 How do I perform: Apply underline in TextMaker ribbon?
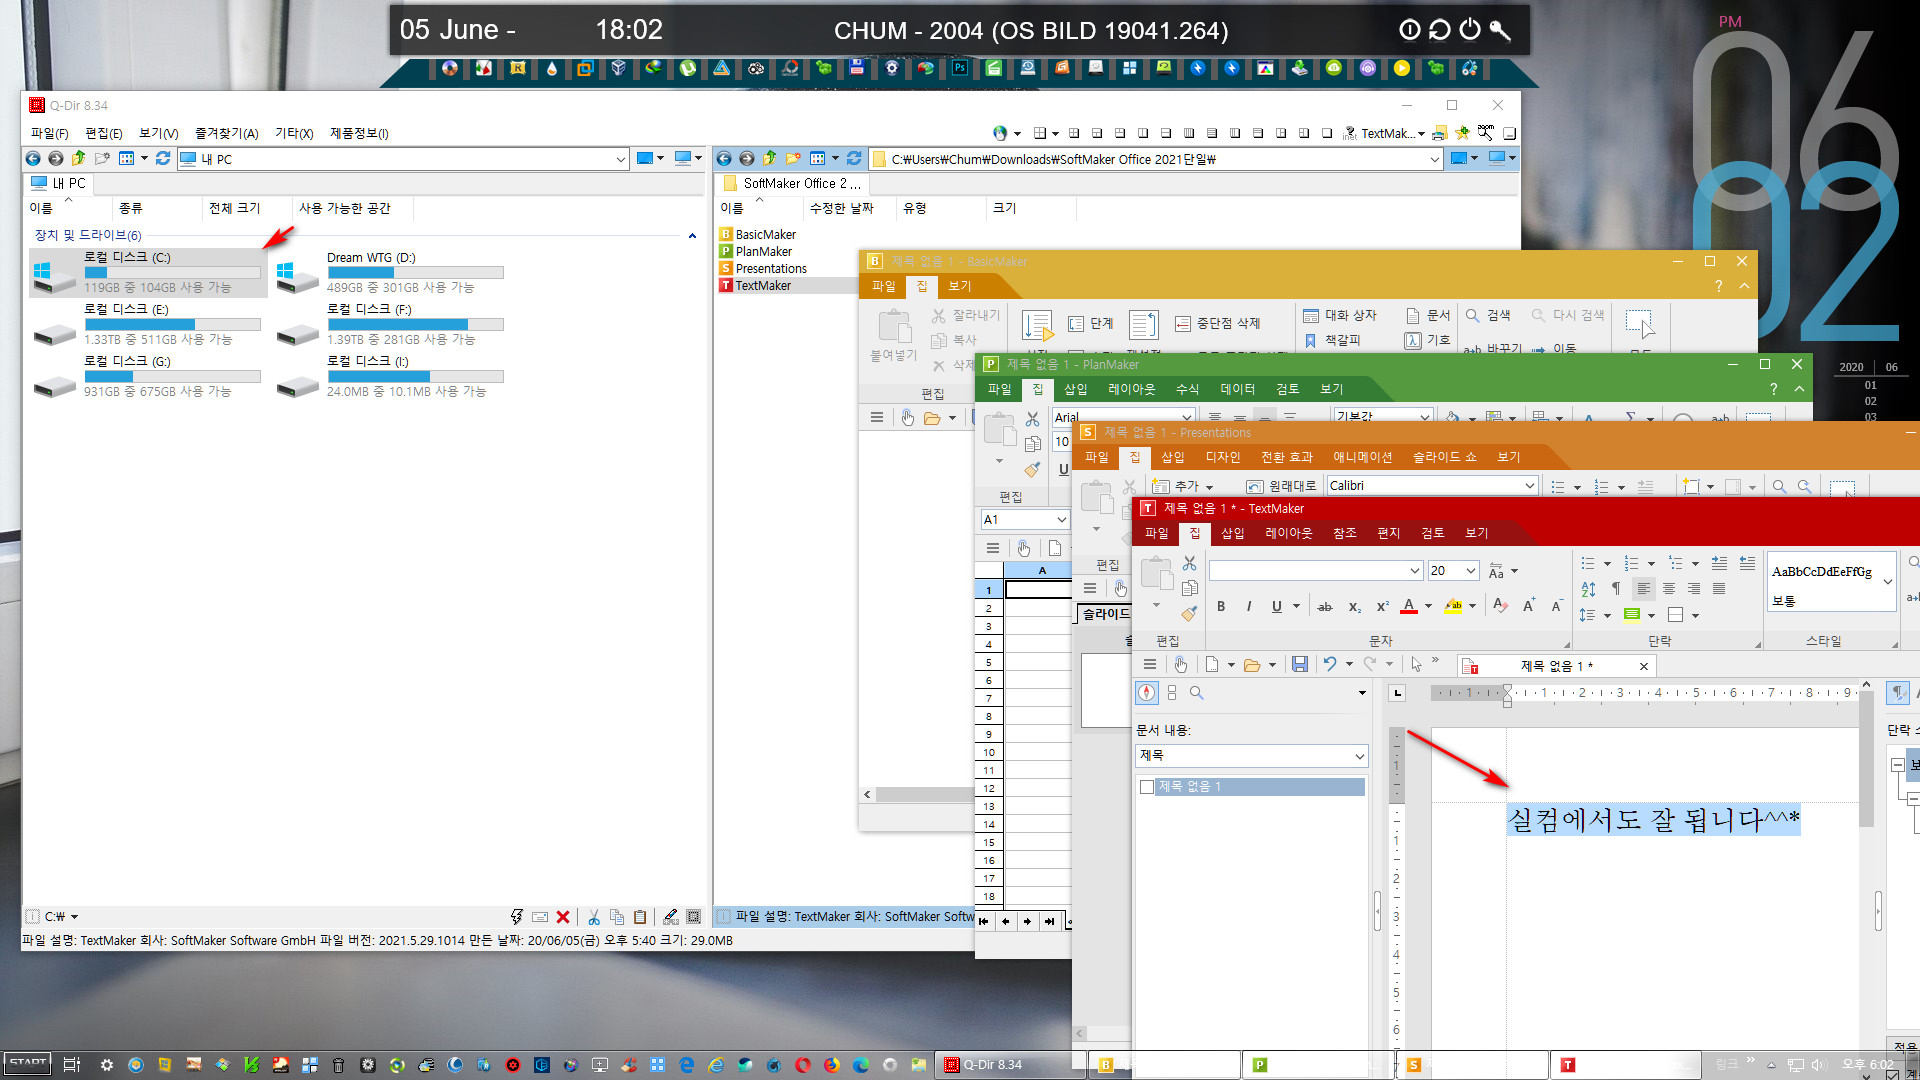pyautogui.click(x=1276, y=606)
